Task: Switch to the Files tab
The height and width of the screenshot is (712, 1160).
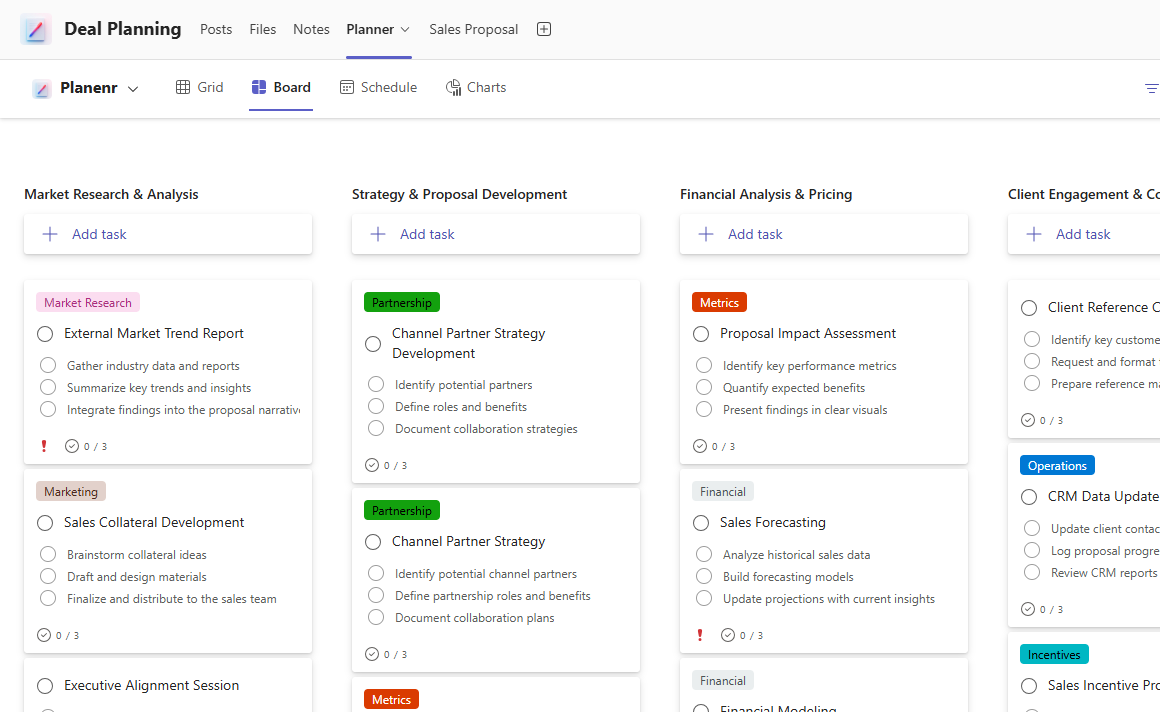Action: (x=262, y=29)
